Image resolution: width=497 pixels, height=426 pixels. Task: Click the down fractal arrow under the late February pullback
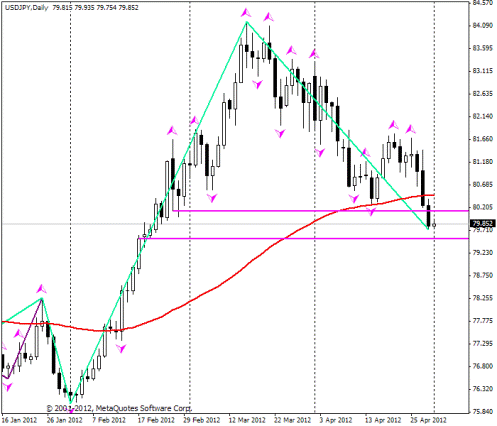pos(212,198)
